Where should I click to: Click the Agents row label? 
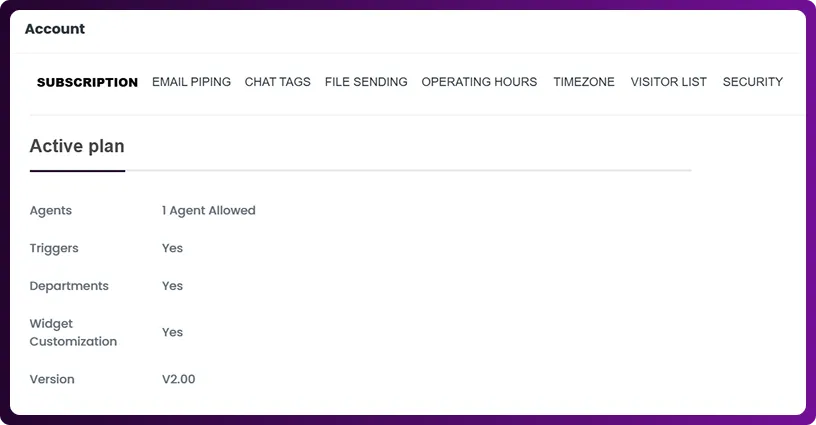coord(51,211)
